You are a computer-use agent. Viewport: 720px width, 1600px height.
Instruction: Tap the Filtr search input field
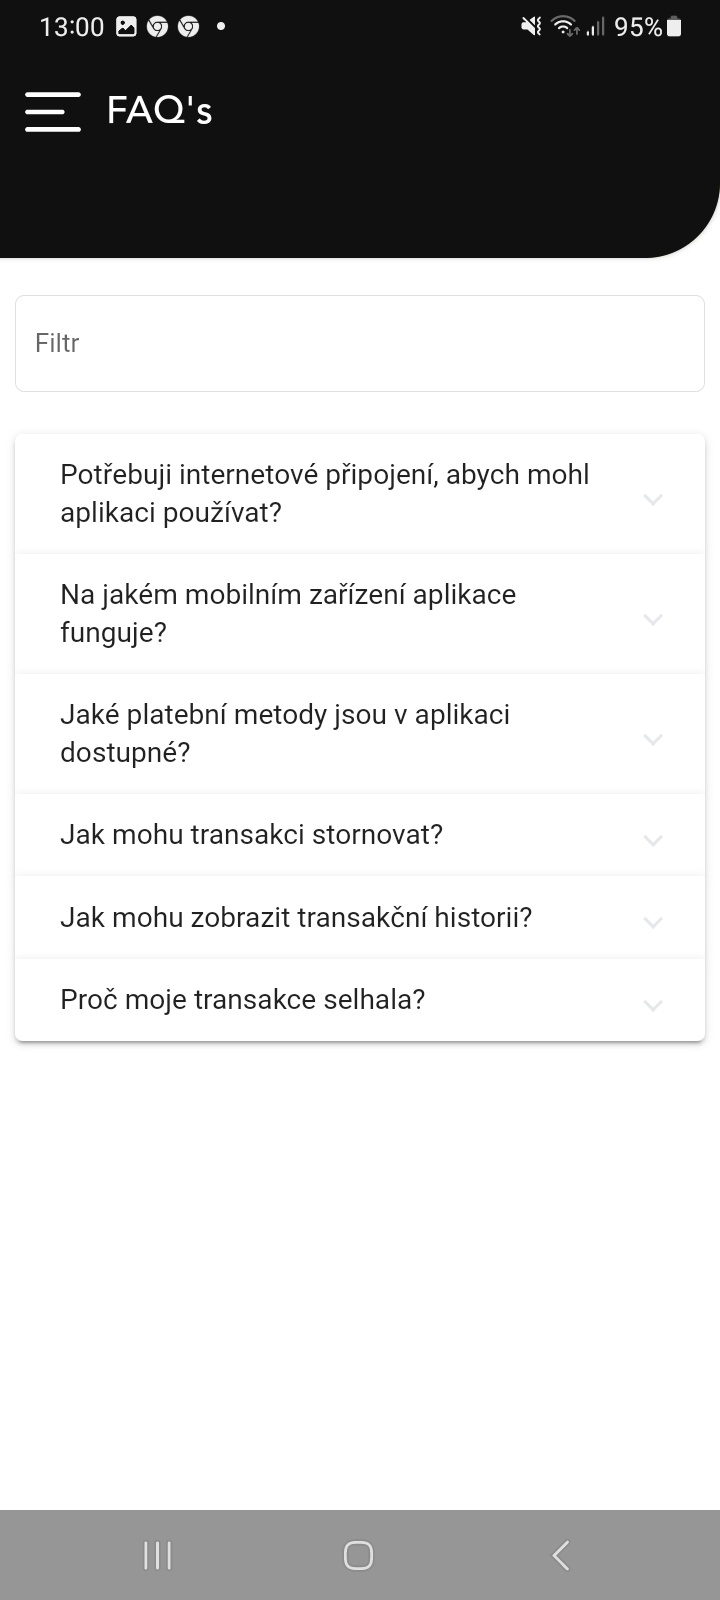pos(360,343)
